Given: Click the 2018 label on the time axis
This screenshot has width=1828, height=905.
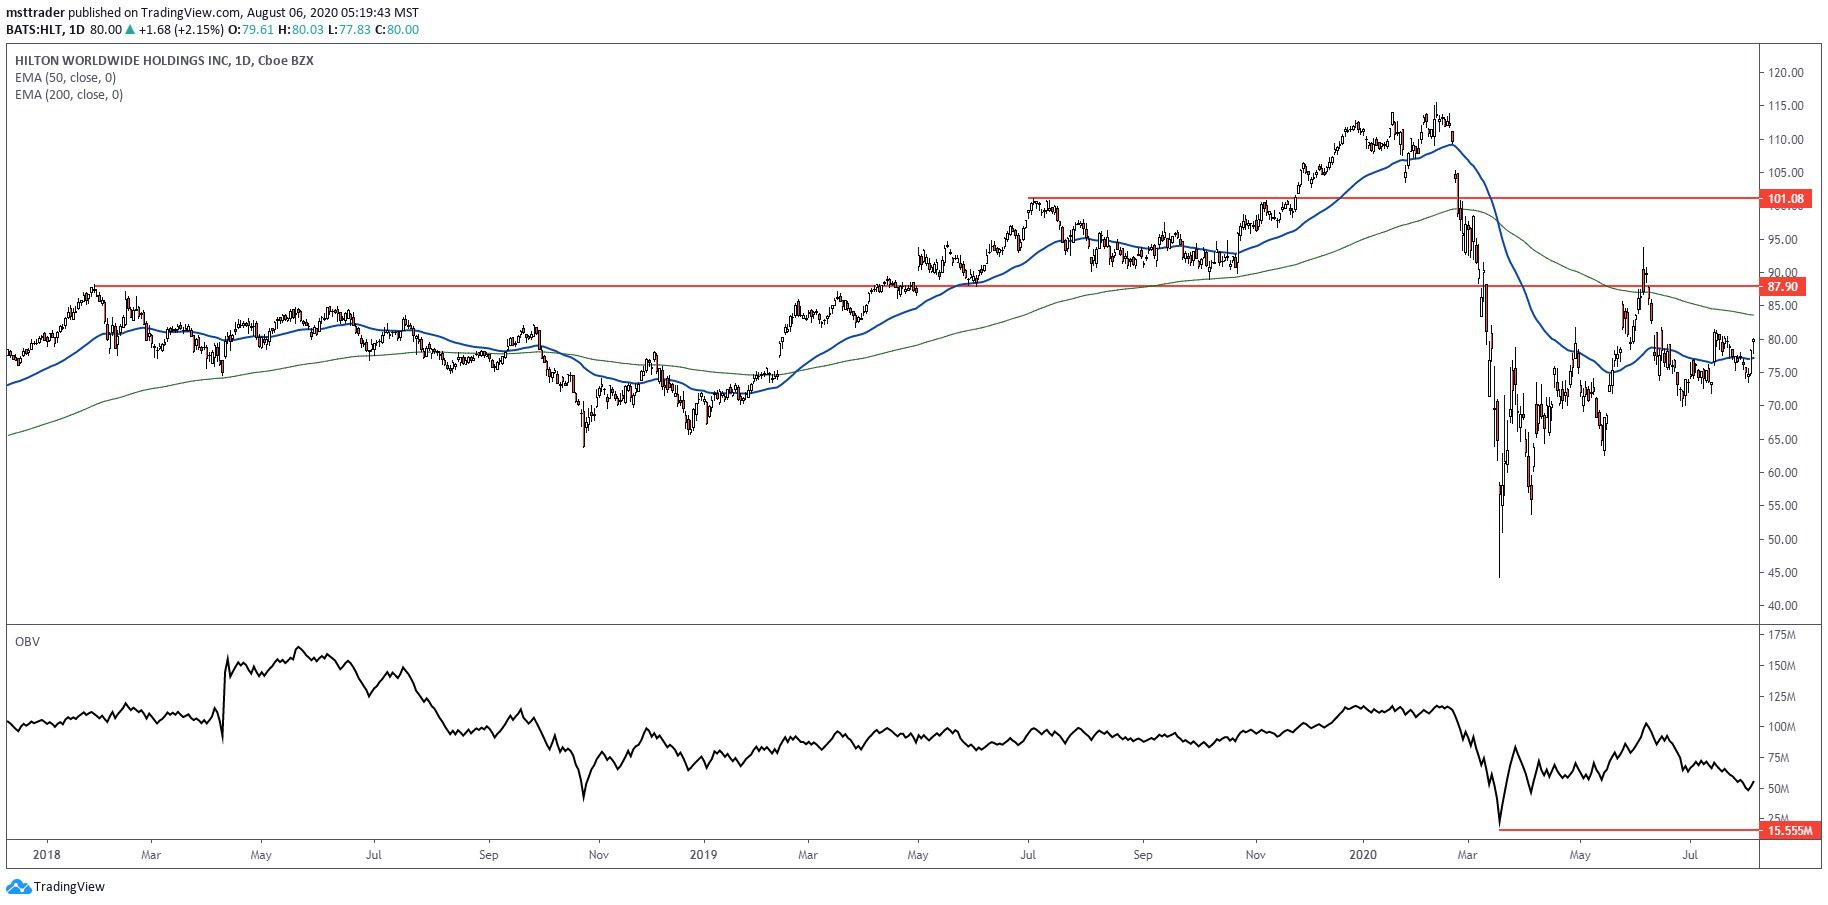Looking at the screenshot, I should (x=46, y=855).
